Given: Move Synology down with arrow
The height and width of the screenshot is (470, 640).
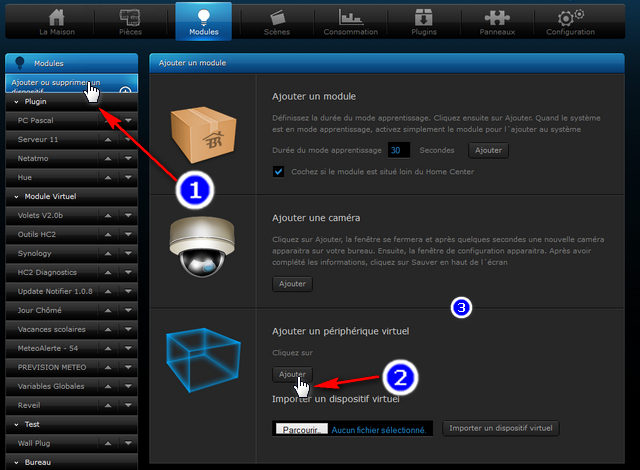Looking at the screenshot, I should coord(128,253).
